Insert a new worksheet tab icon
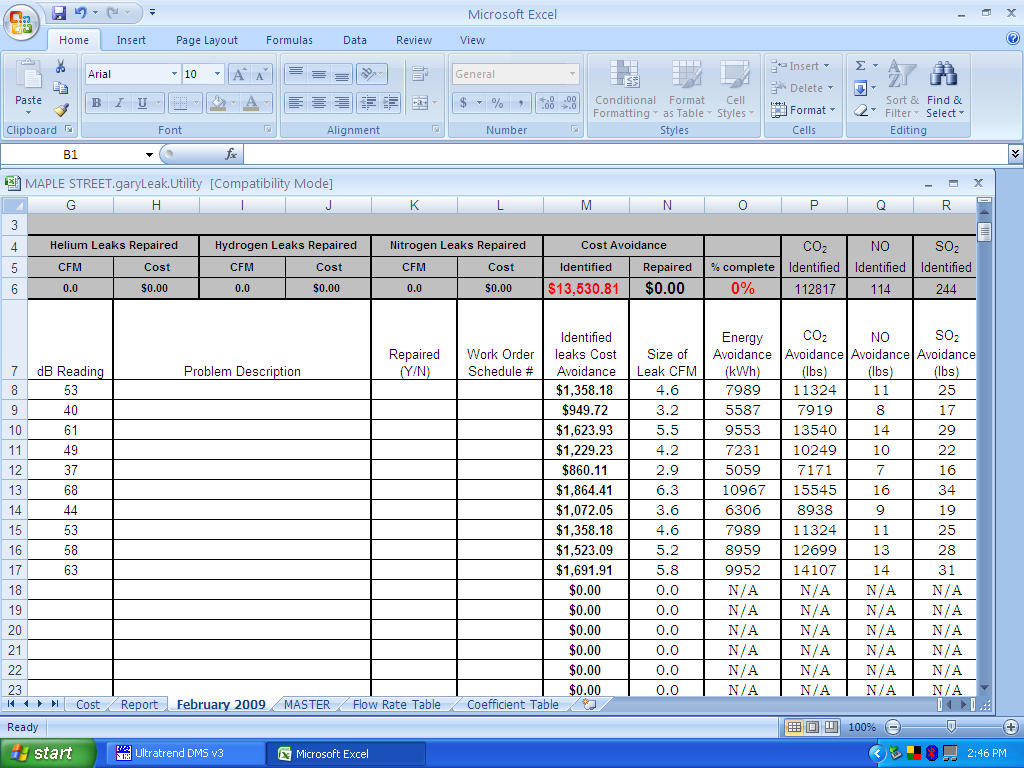This screenshot has height=768, width=1024. 589,704
